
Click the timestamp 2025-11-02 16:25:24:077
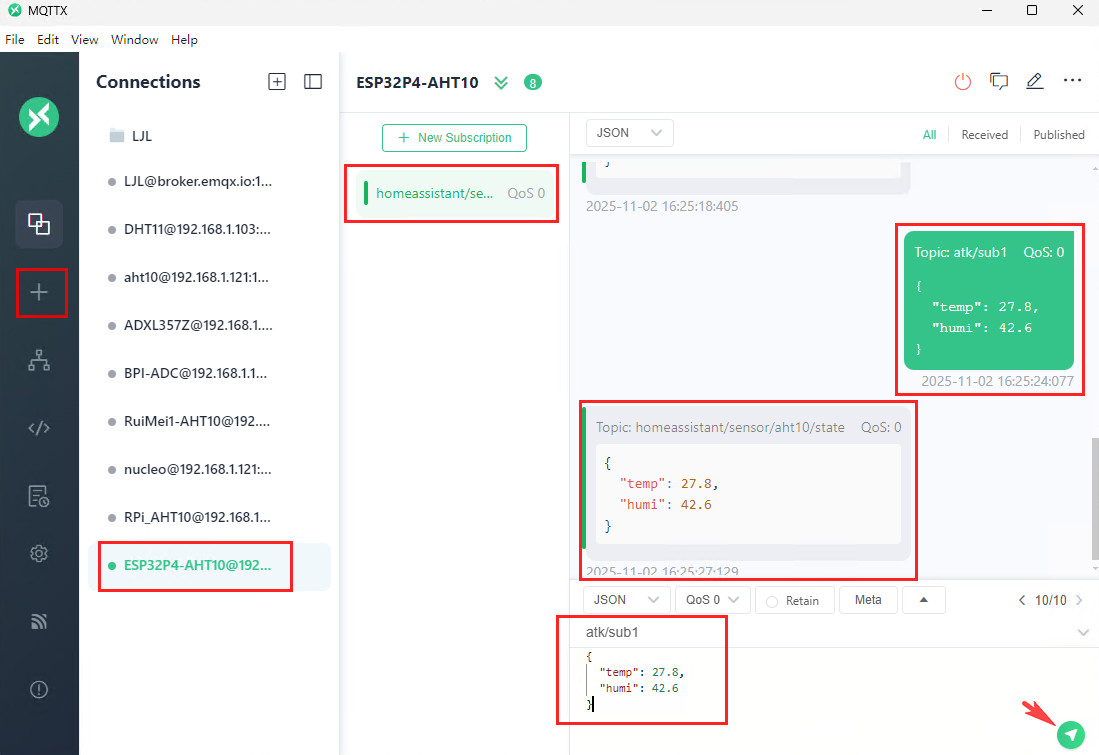(x=997, y=381)
